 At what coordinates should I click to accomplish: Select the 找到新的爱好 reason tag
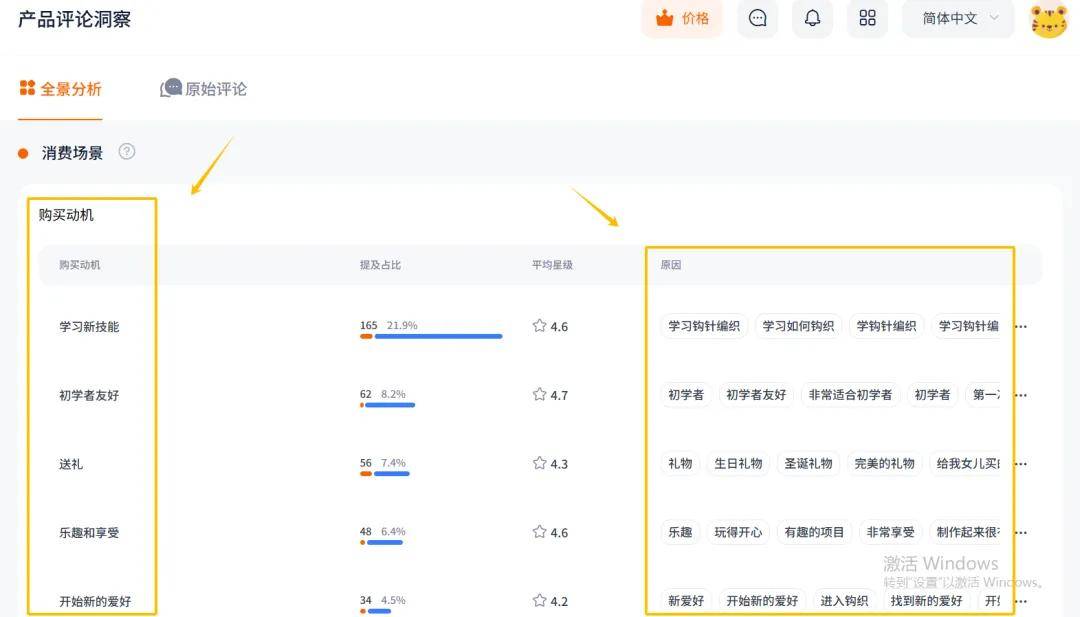[x=926, y=600]
